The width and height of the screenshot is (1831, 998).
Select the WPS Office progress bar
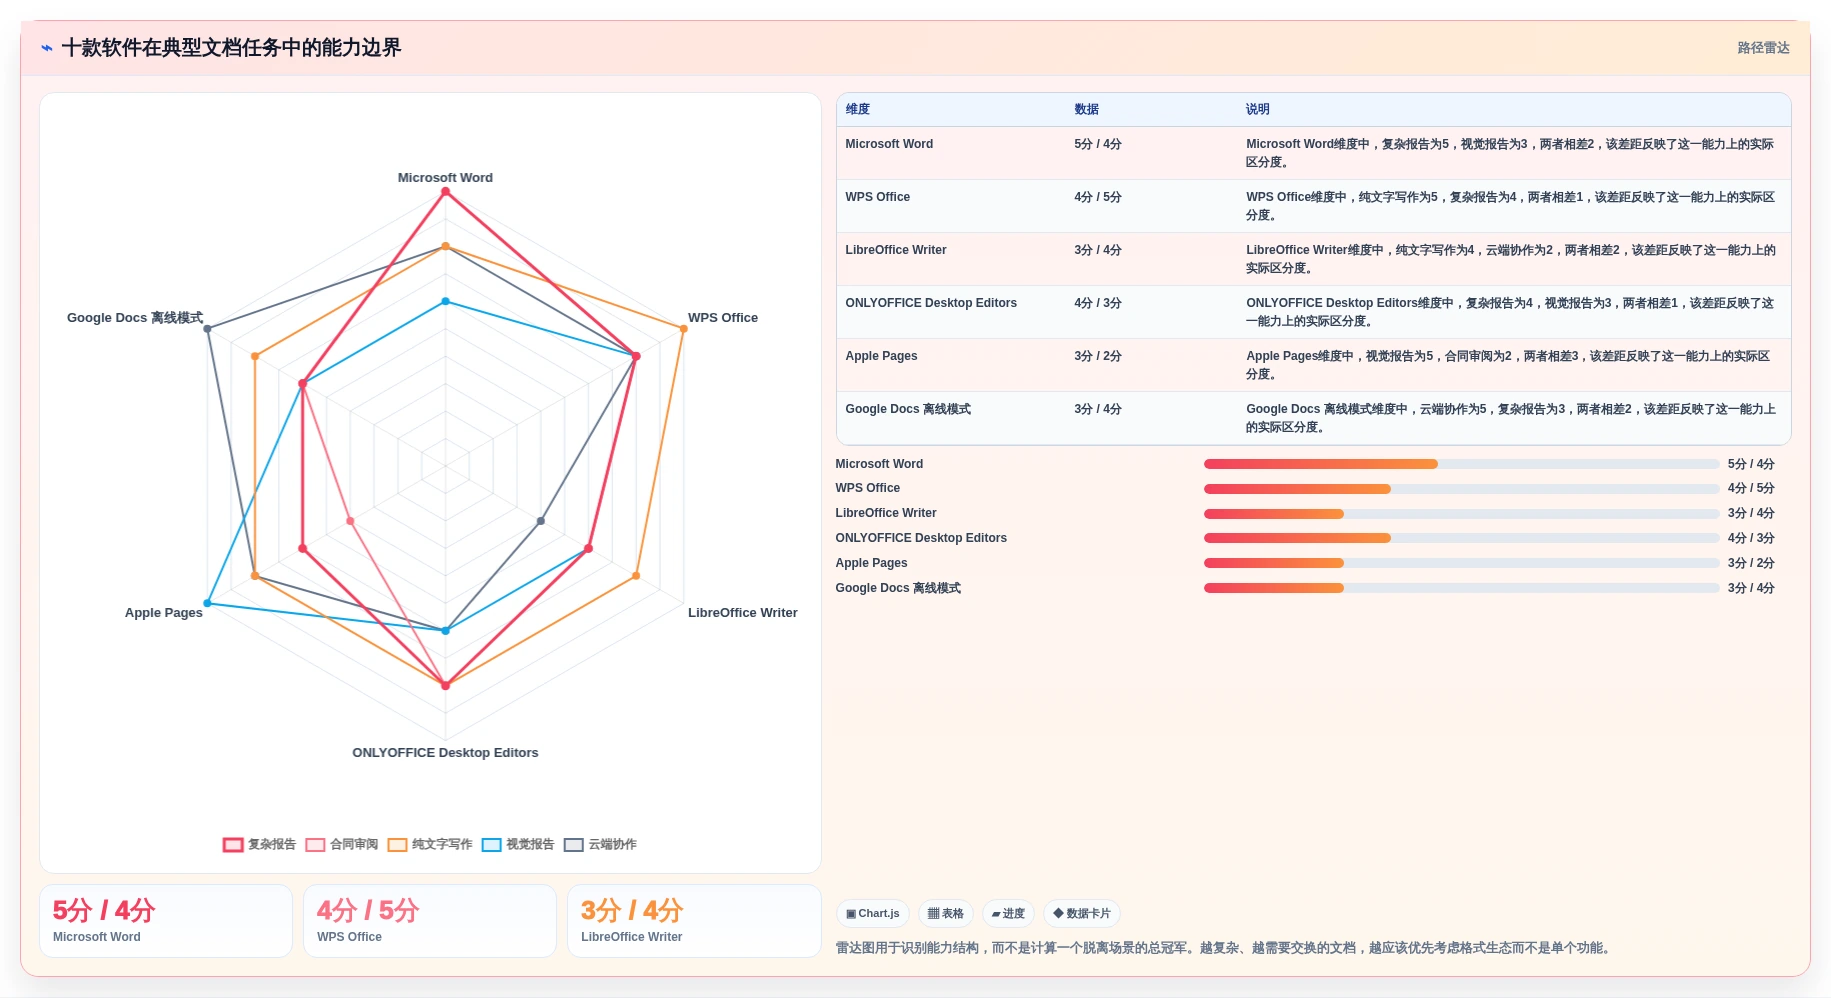point(1461,489)
